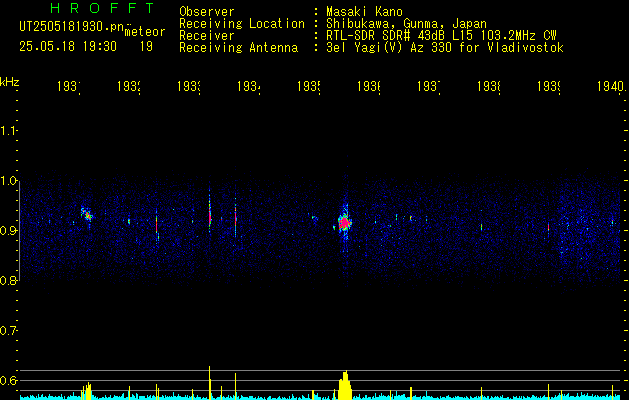
Task: Select the file name UT2505181930.pn
Action: coord(72,27)
